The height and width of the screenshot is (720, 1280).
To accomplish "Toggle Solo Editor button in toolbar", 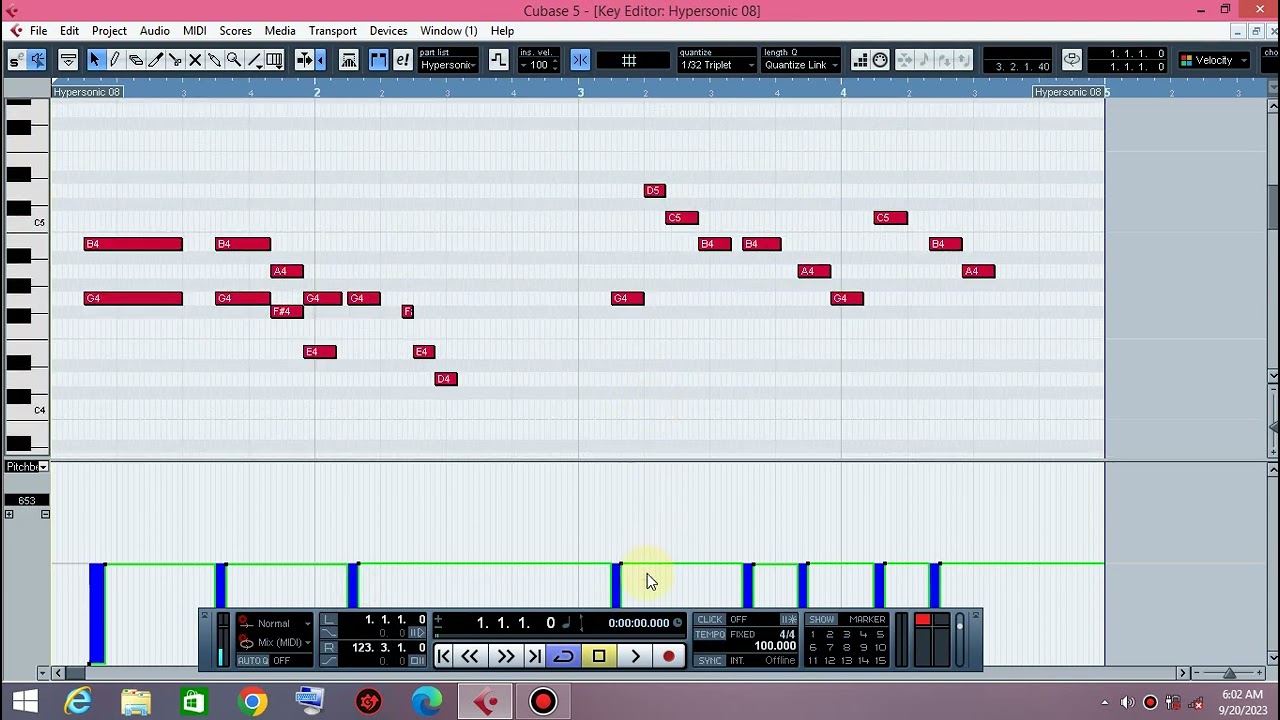I will click(15, 60).
